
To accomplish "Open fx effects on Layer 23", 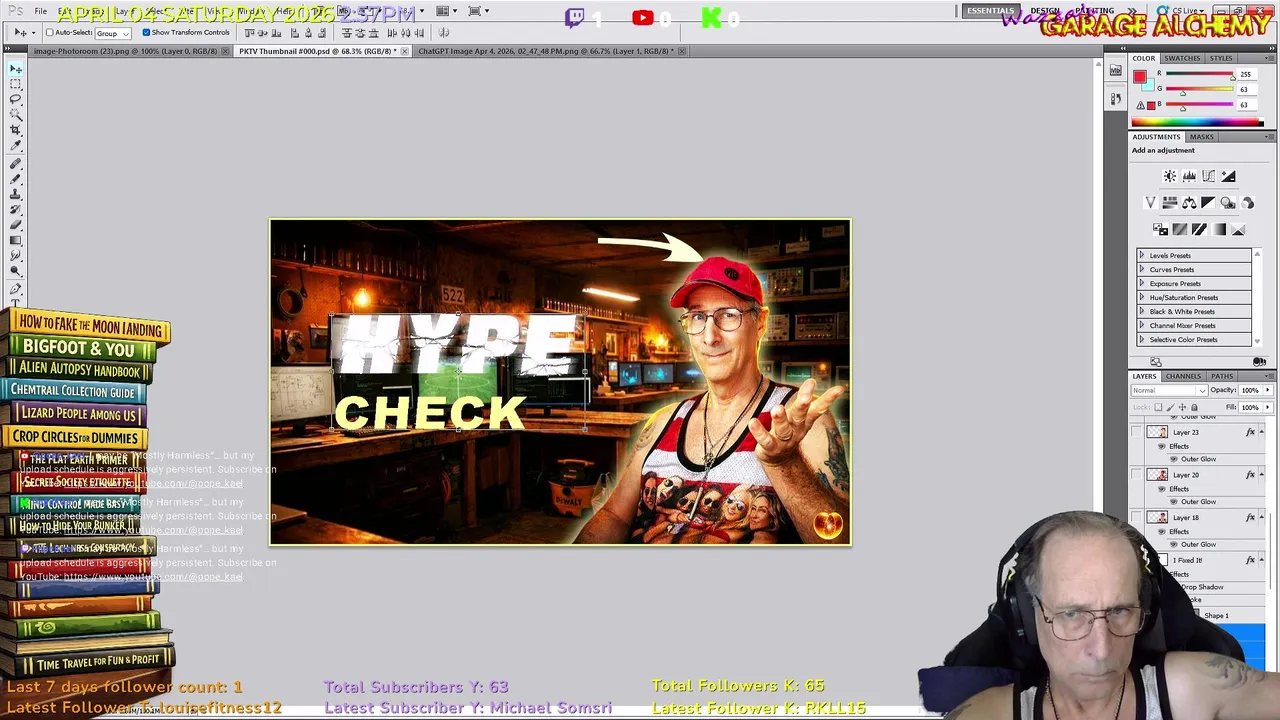I will pyautogui.click(x=1249, y=432).
